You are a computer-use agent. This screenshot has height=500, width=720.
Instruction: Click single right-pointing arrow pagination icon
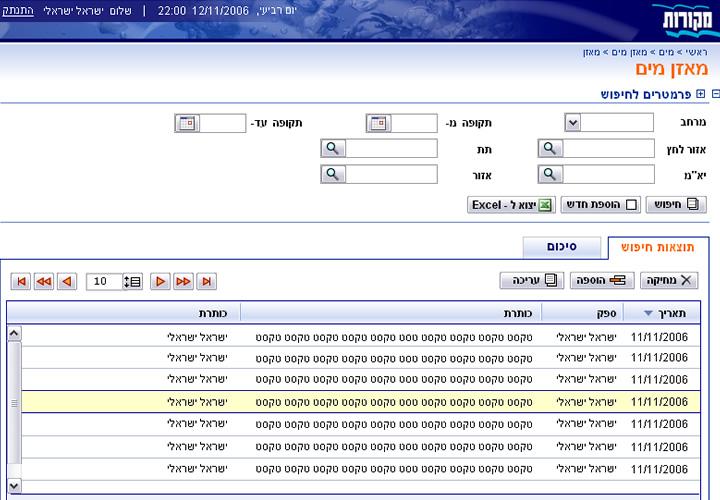(160, 282)
